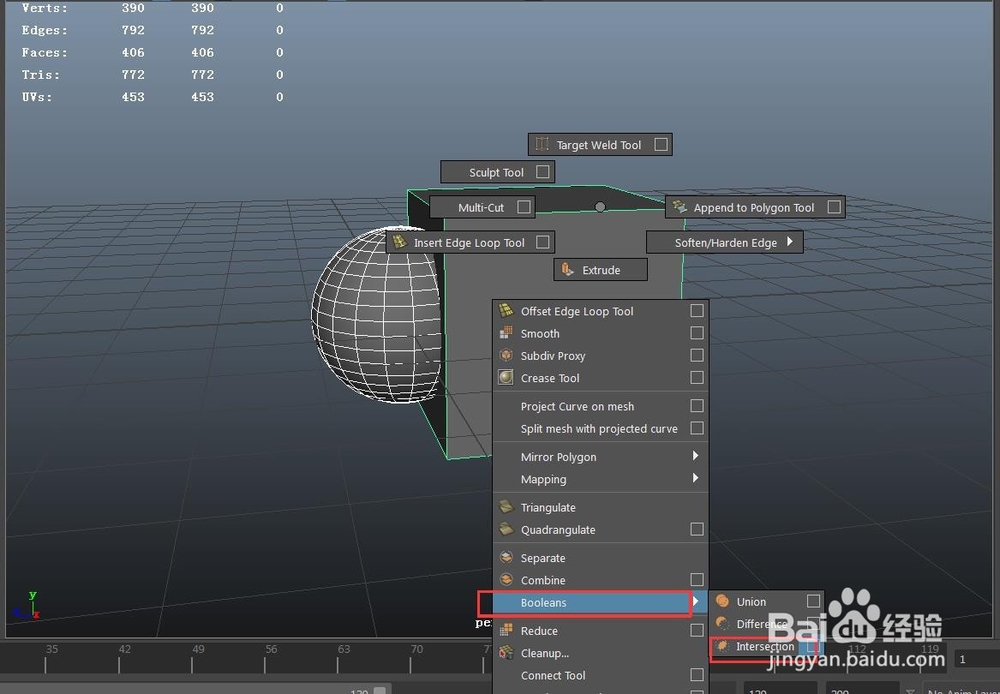This screenshot has width=1000, height=694.
Task: Click the Offset Edge Loop Tool icon
Action: tap(506, 311)
